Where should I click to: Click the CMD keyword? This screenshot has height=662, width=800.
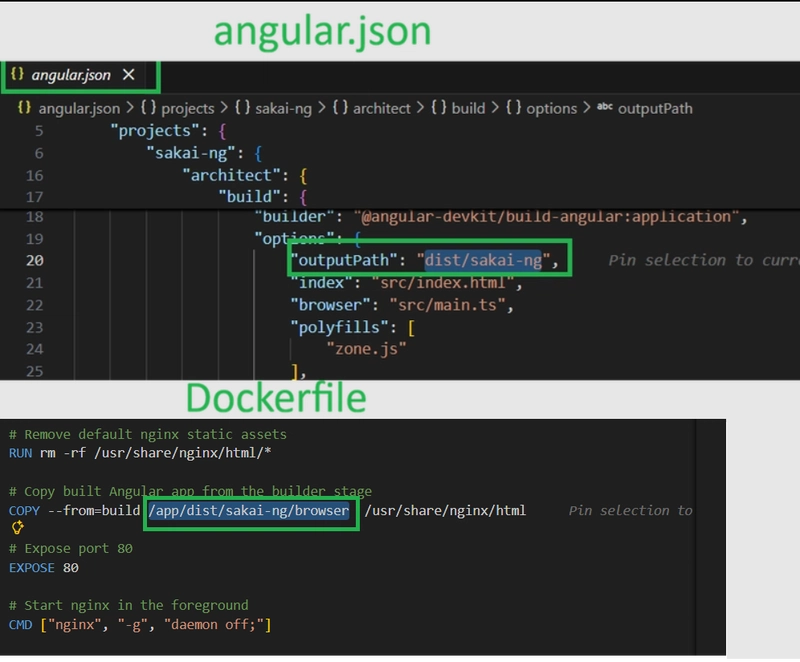[20, 625]
